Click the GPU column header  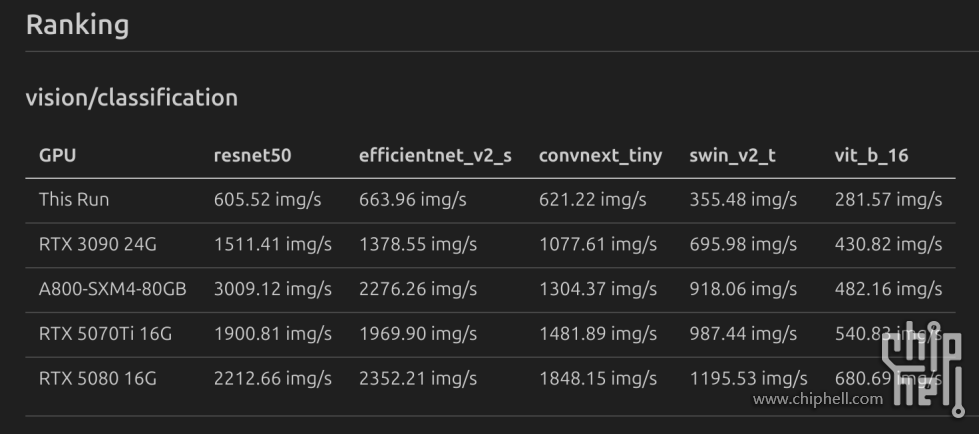57,156
